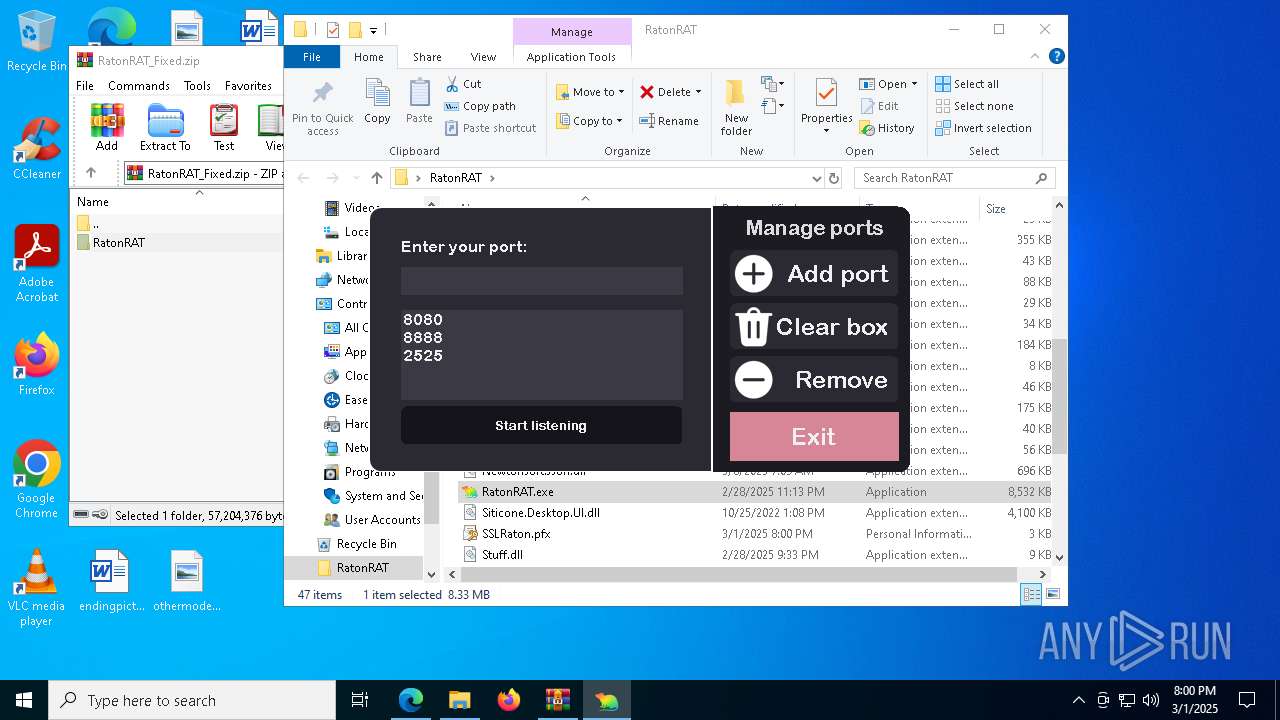Screen dimensions: 1280x720
Task: Click the Add port button
Action: [x=813, y=273]
